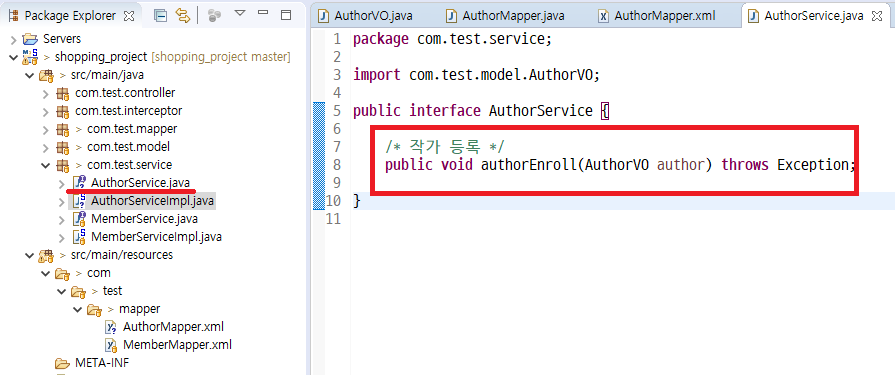895x375 pixels.
Task: Click com.test.controller package icon
Action: 62,93
